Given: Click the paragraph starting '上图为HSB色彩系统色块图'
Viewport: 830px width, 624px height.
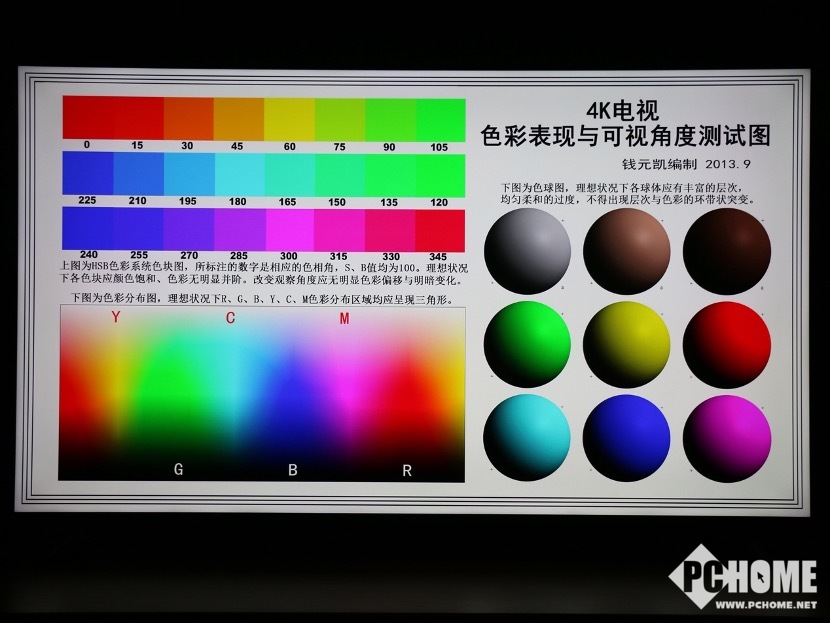Looking at the screenshot, I should coord(264,274).
